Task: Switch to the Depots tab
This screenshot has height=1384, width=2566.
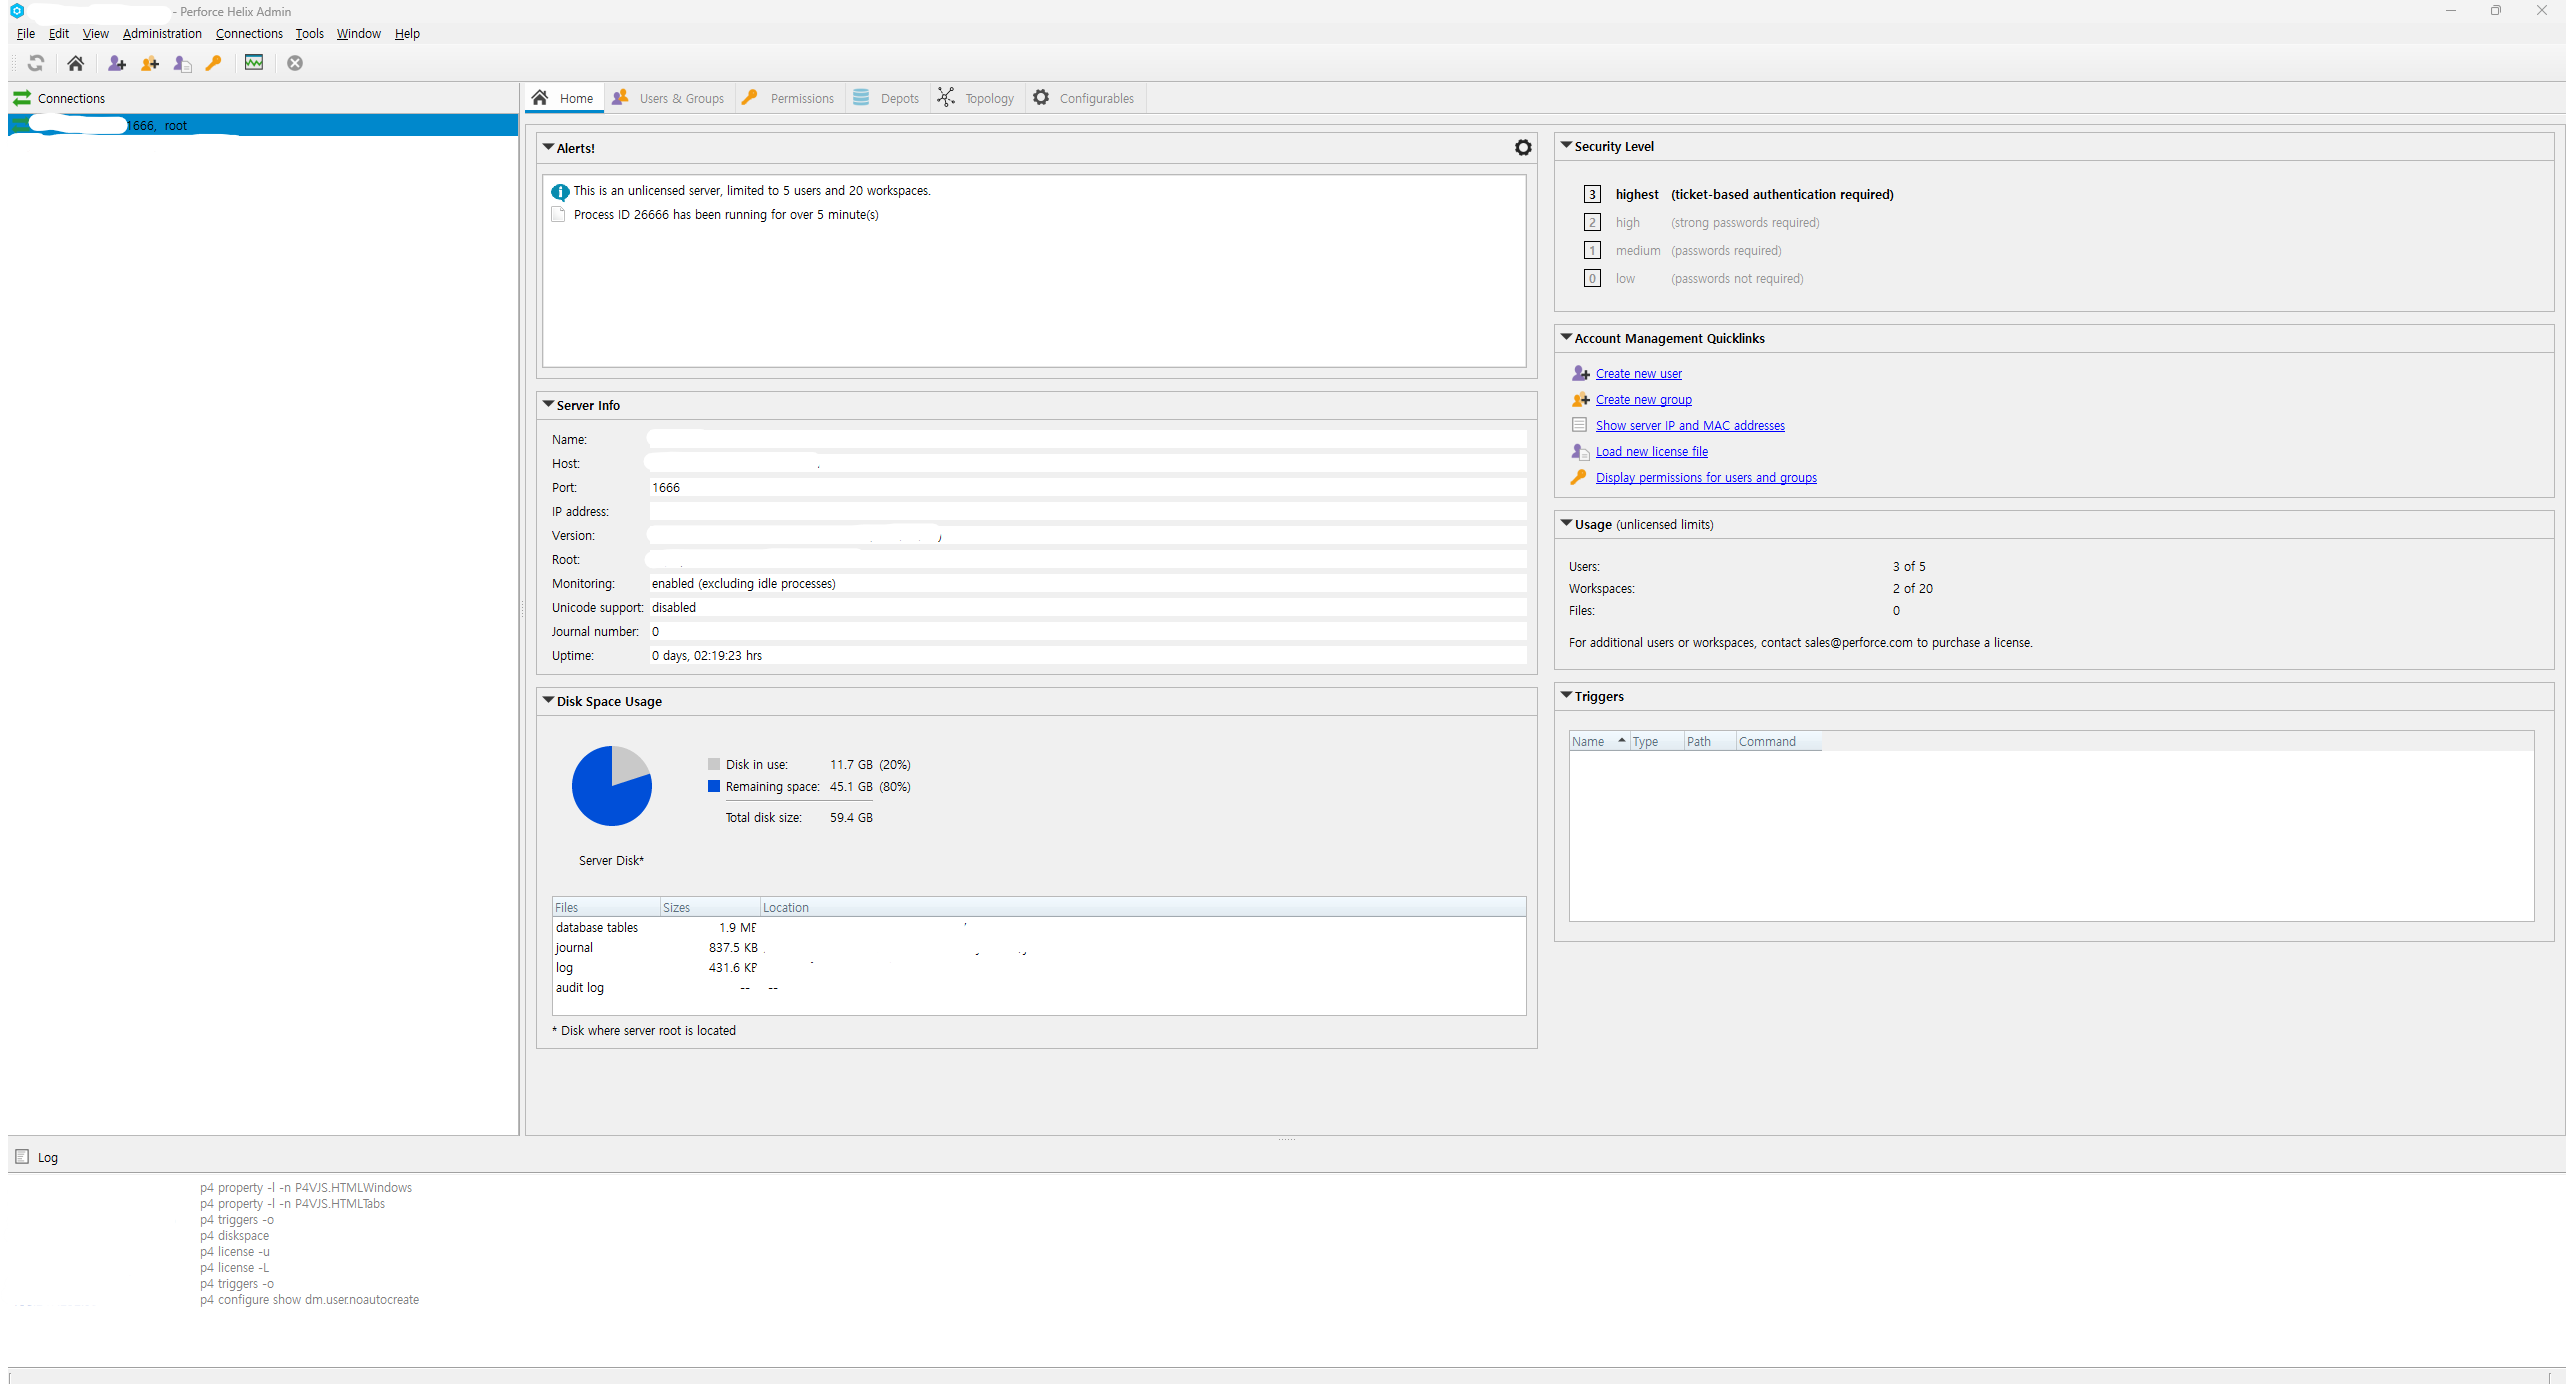Action: (887, 98)
